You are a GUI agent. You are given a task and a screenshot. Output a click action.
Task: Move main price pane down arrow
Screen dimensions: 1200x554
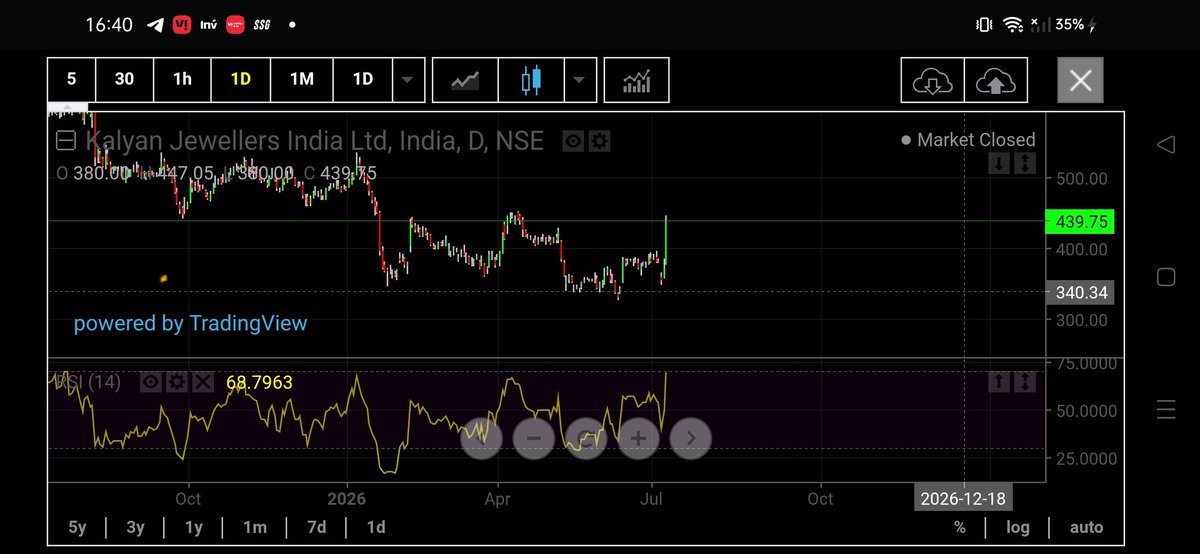point(999,163)
